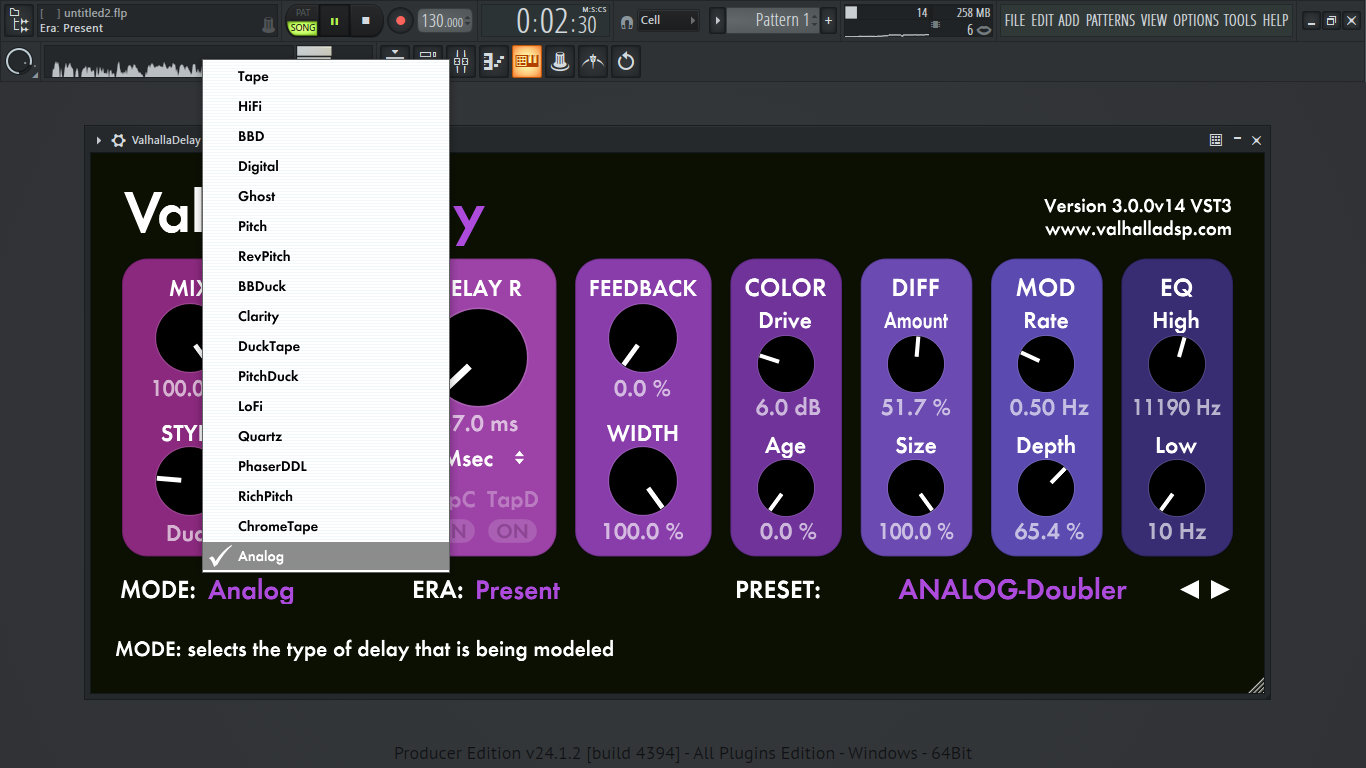Open the TOOLS menu

coord(1240,20)
